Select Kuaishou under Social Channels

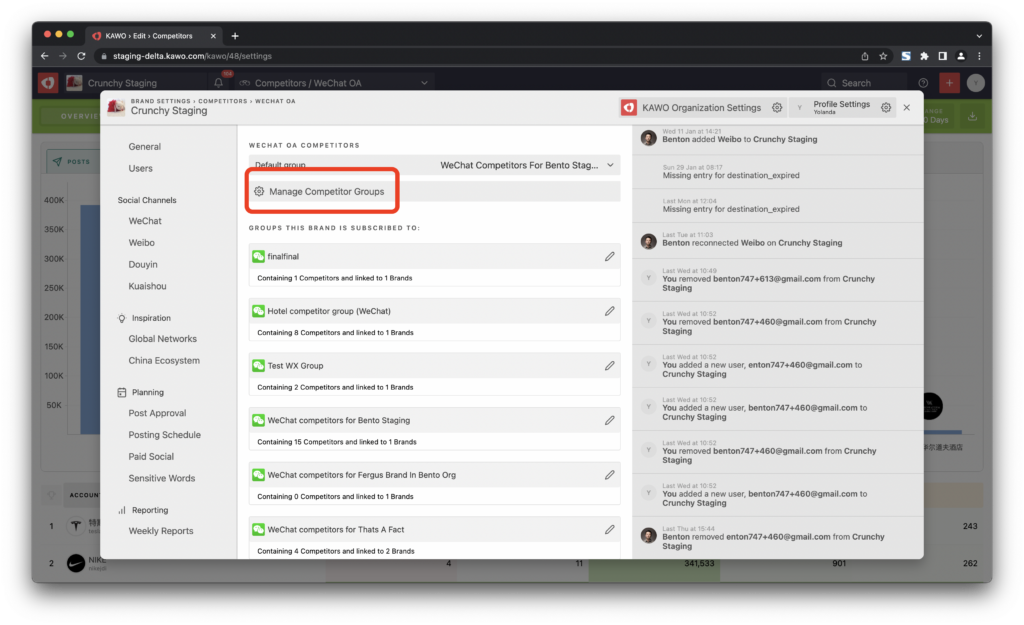tap(148, 286)
